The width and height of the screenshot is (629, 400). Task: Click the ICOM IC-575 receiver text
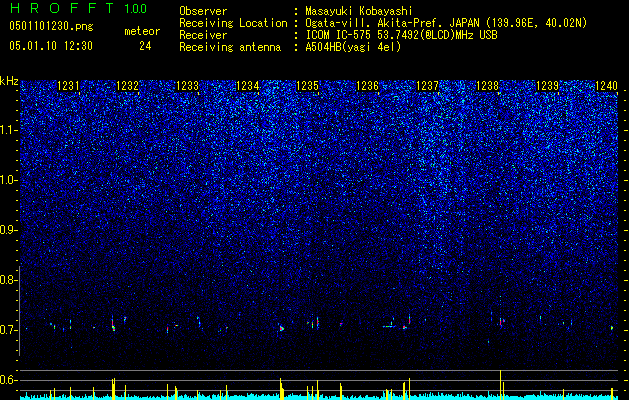[x=401, y=35]
